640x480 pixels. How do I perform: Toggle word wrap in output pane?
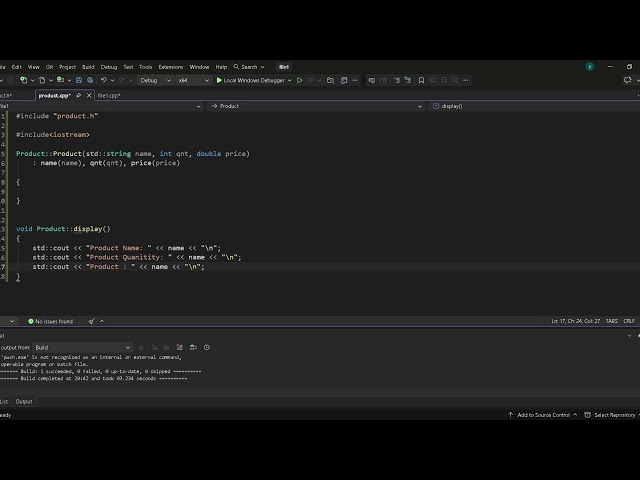pos(193,347)
